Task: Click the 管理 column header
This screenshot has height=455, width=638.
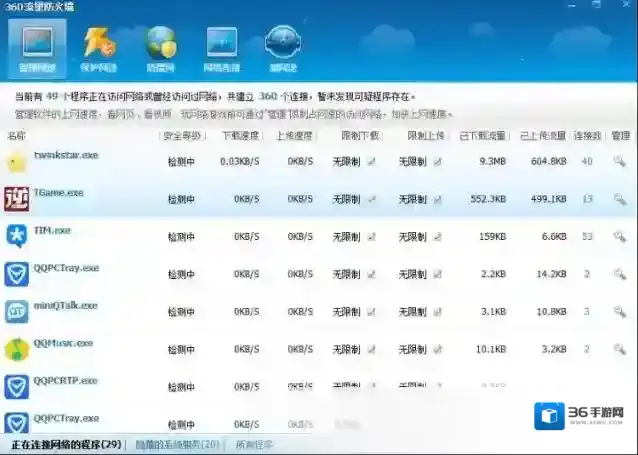Action: 621,136
